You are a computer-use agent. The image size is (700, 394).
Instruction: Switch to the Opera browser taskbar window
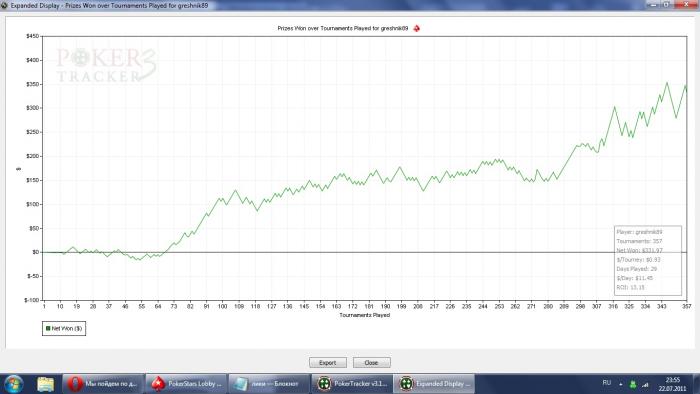103,384
